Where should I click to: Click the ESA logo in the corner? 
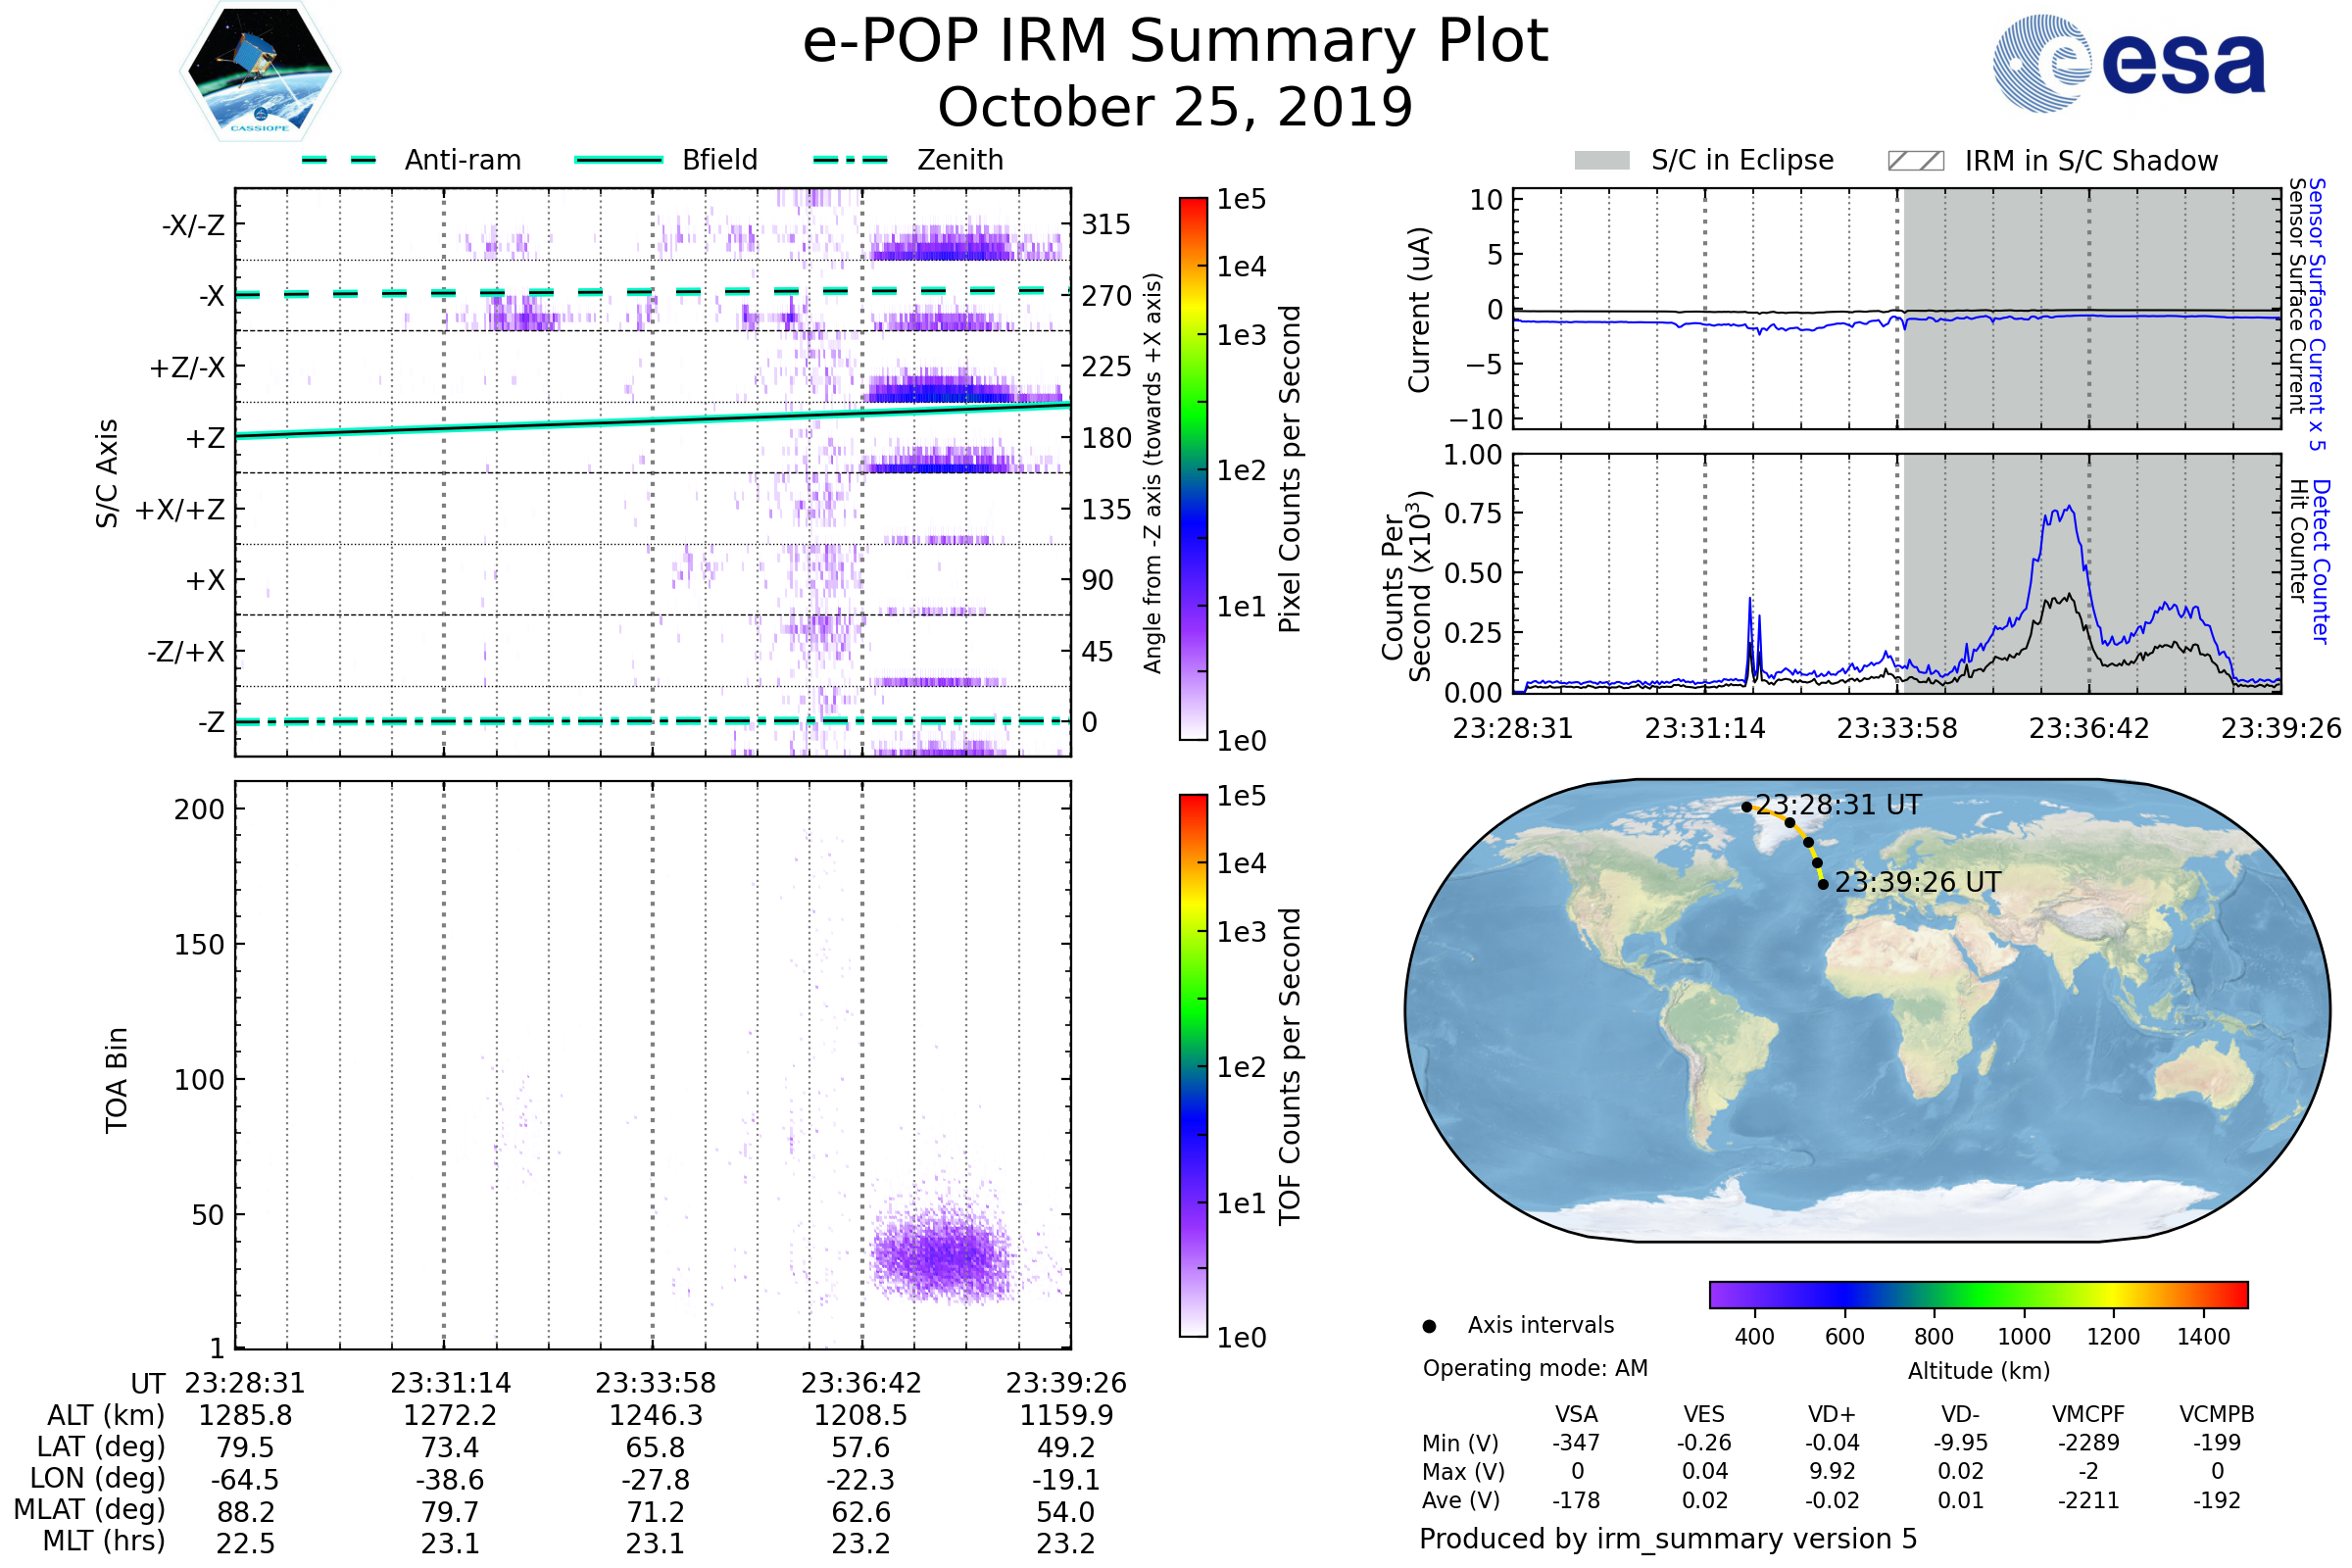coord(2129,63)
